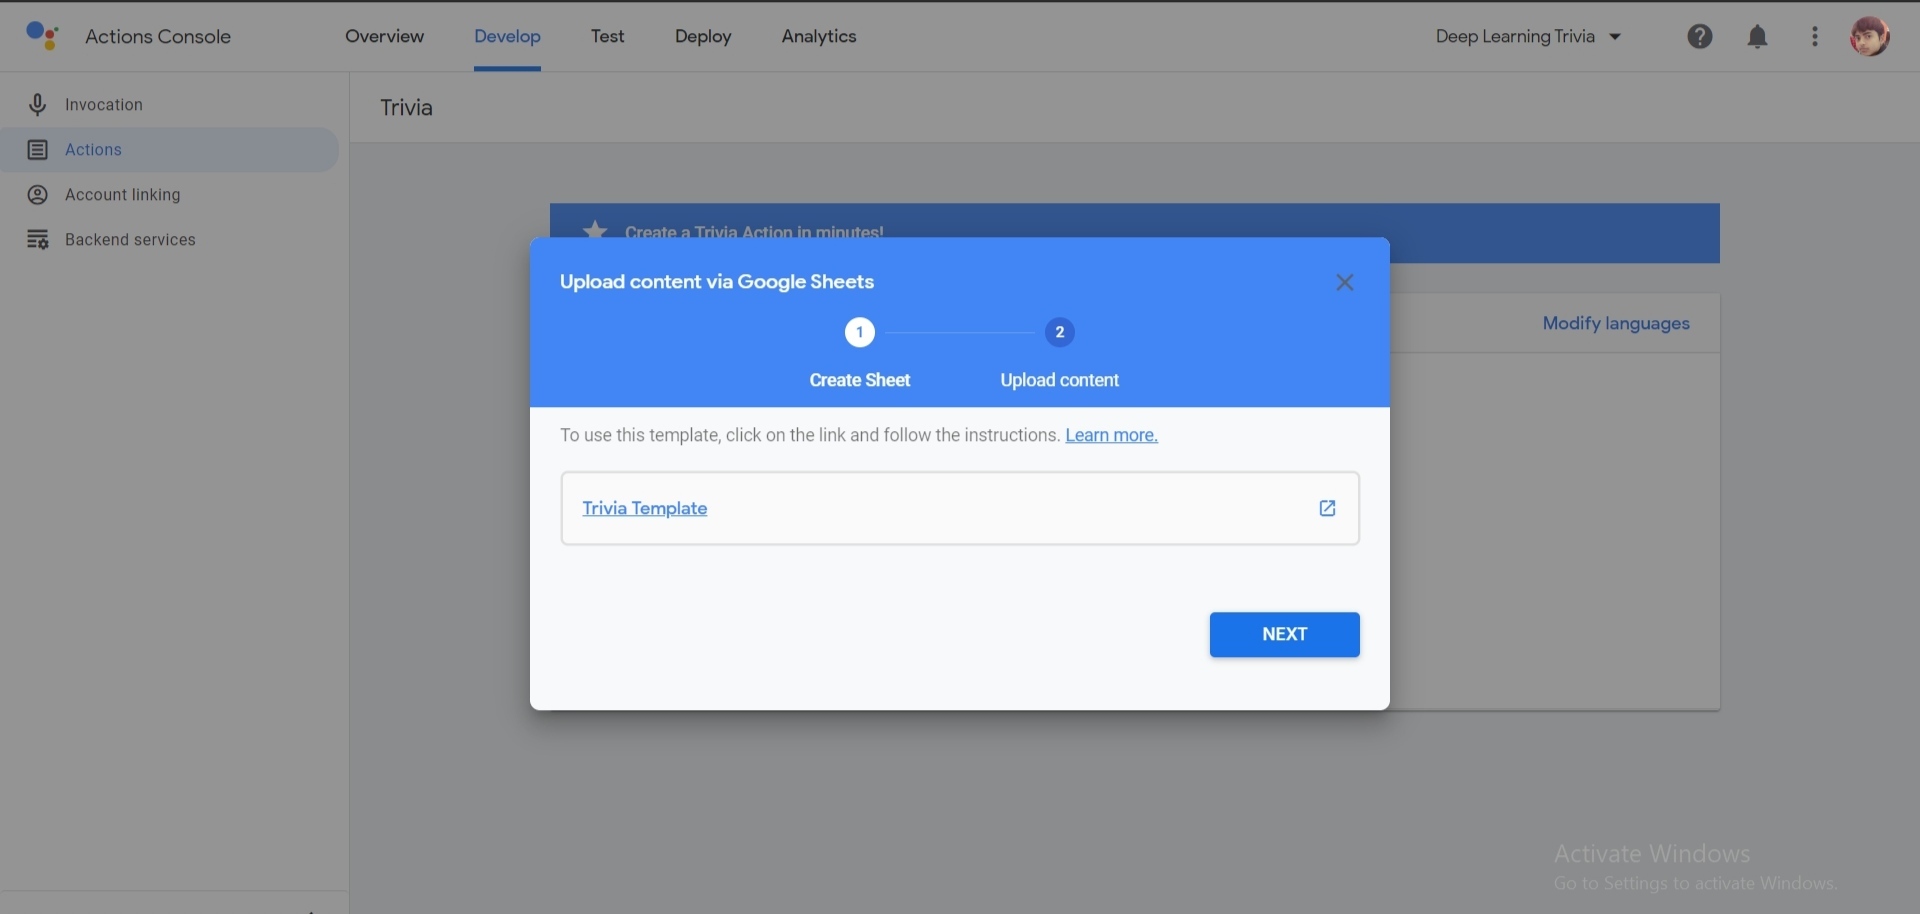Click the Actions Console title
Viewport: 1920px width, 914px height.
coord(158,36)
